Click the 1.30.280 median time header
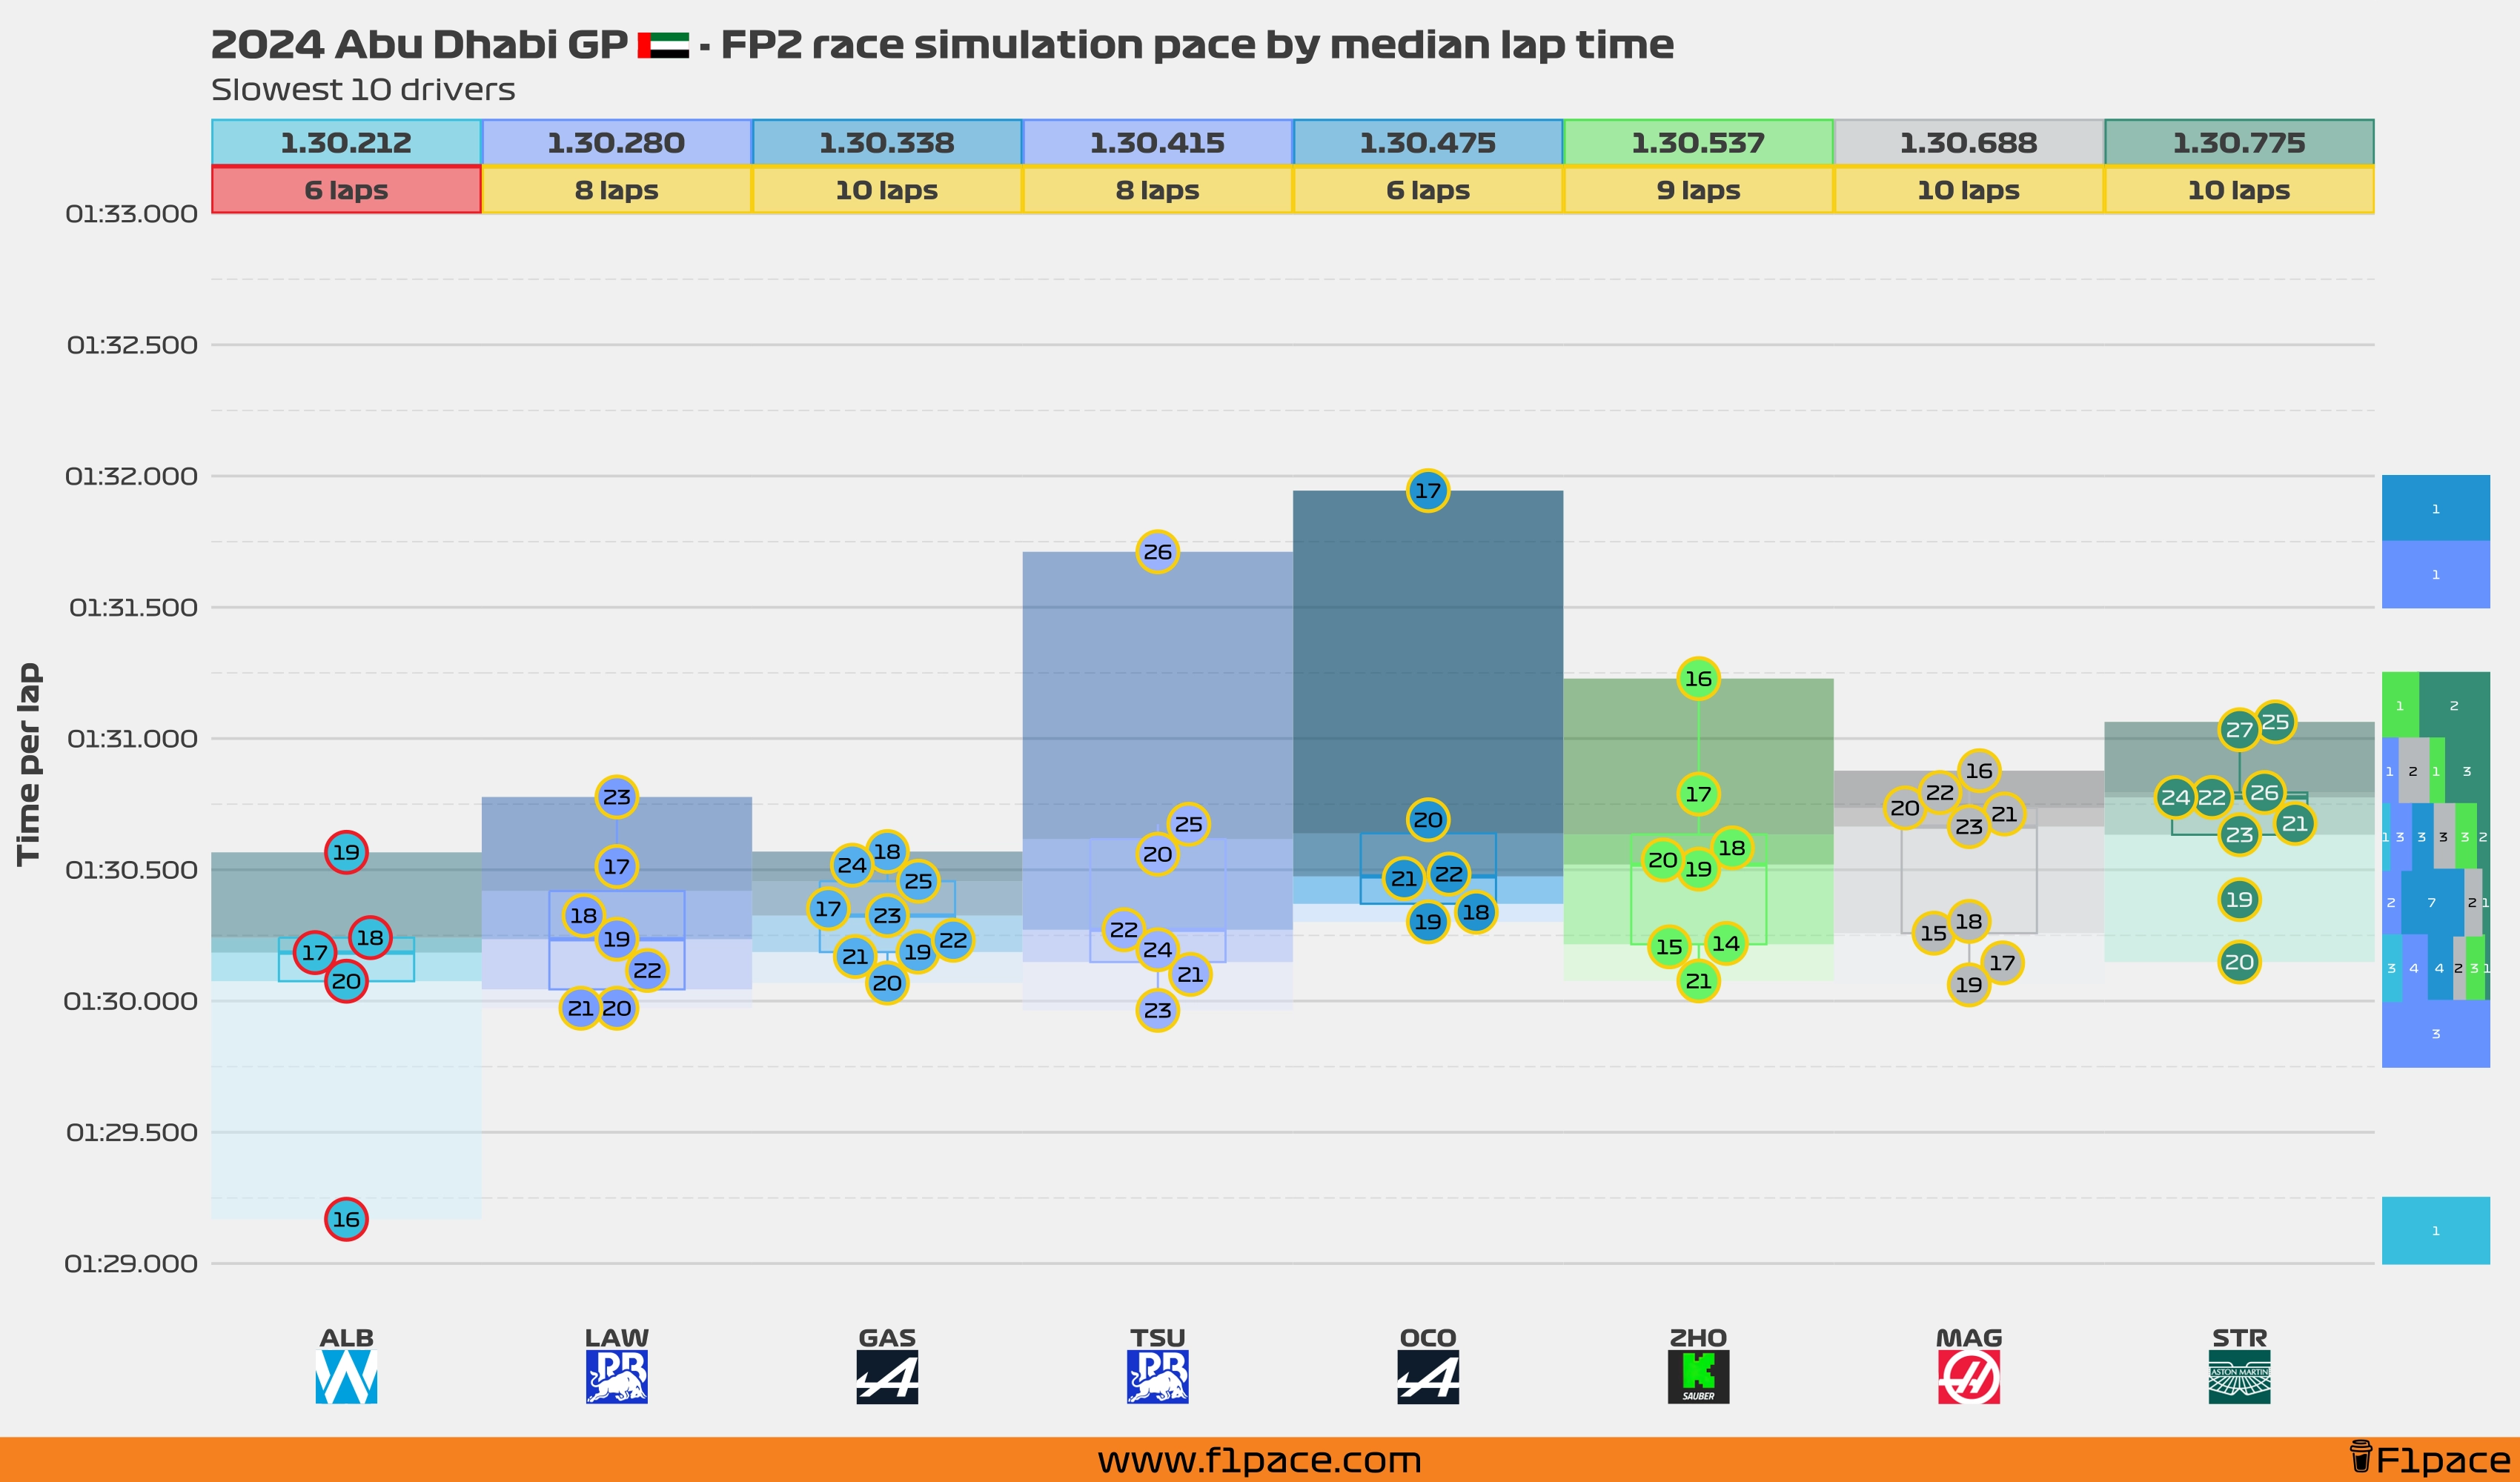The image size is (2520, 1482). click(x=617, y=143)
